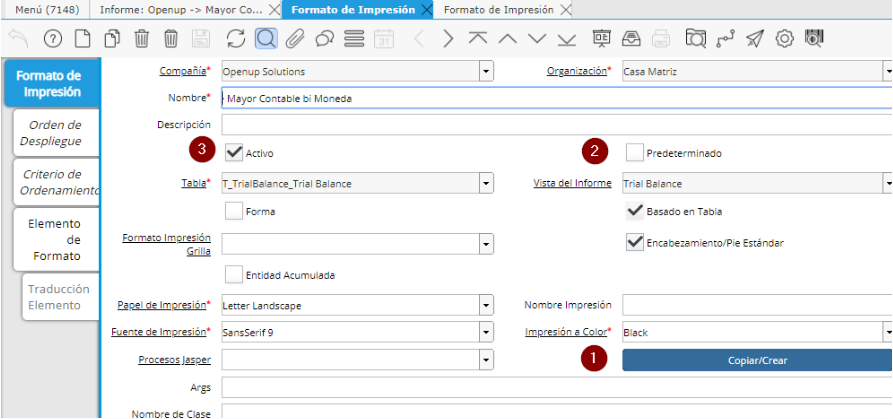Switch to the Menú (7148) tab
The width and height of the screenshot is (893, 419).
44,9
